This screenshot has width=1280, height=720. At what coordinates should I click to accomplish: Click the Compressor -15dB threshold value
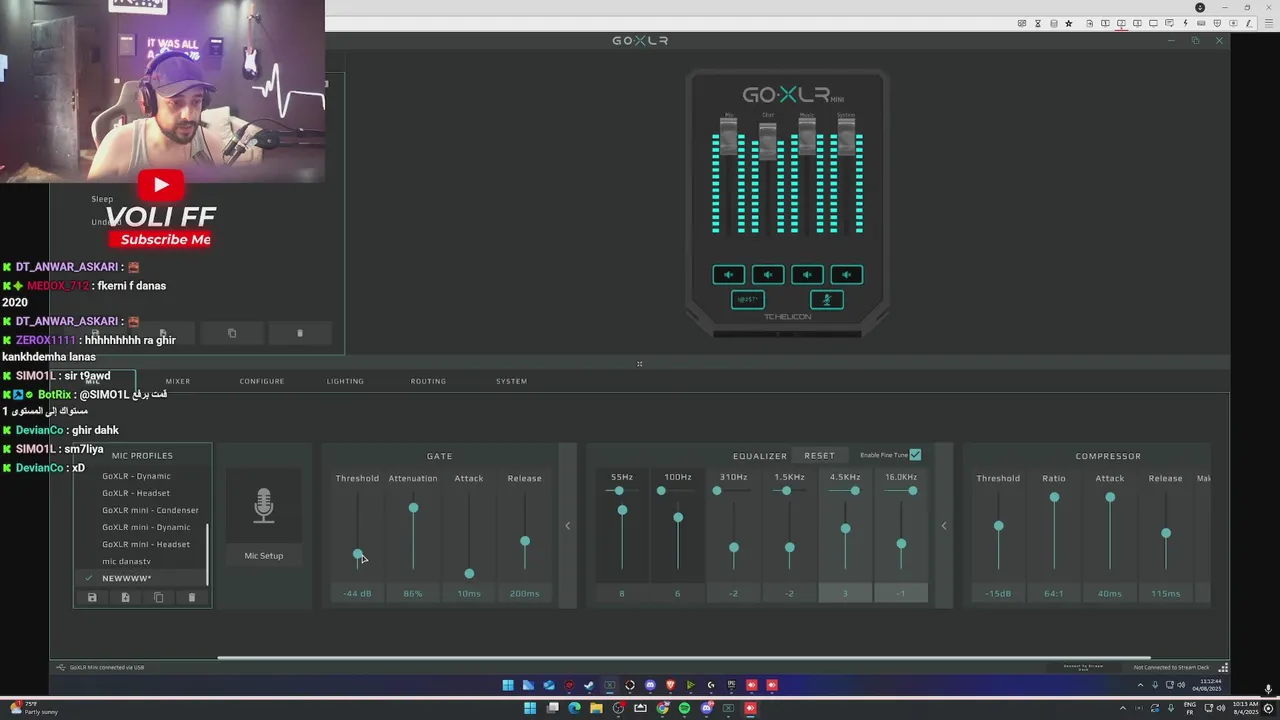(x=998, y=593)
